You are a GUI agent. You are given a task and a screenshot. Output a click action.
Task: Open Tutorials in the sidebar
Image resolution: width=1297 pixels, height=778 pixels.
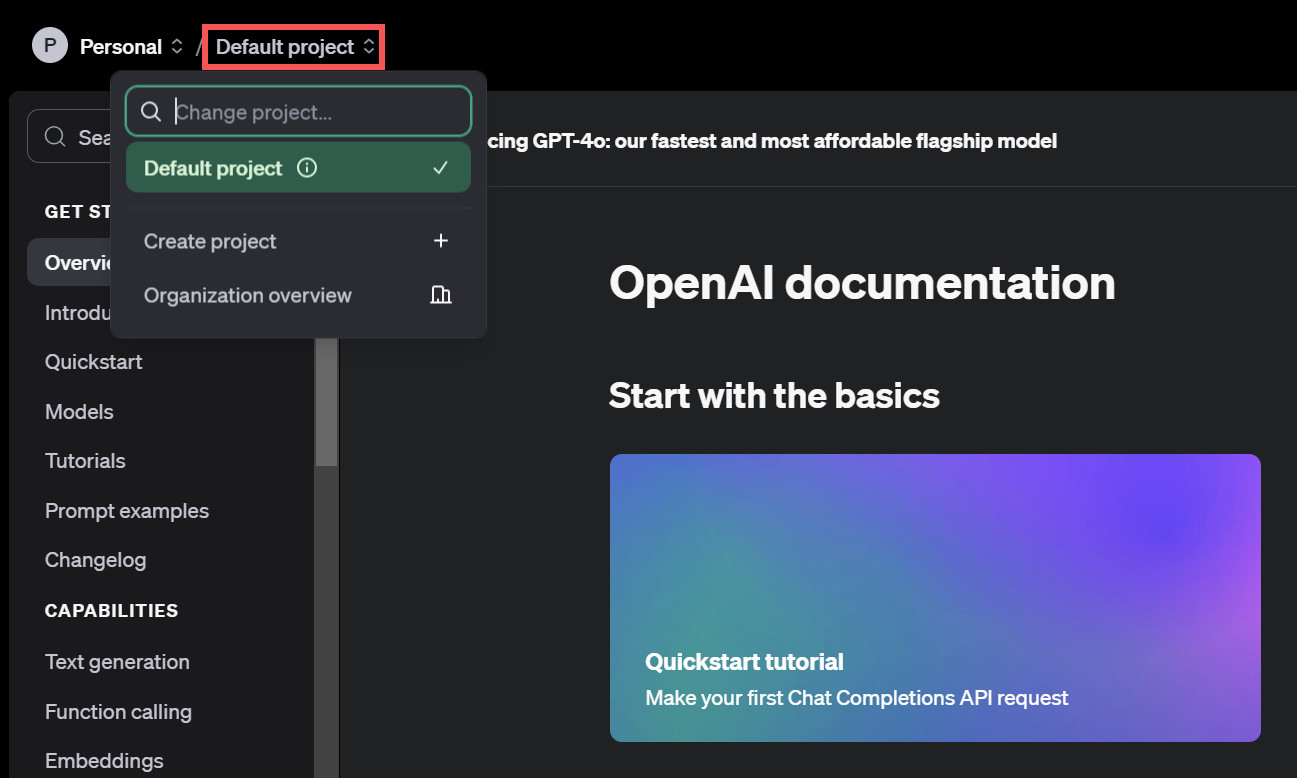(85, 461)
